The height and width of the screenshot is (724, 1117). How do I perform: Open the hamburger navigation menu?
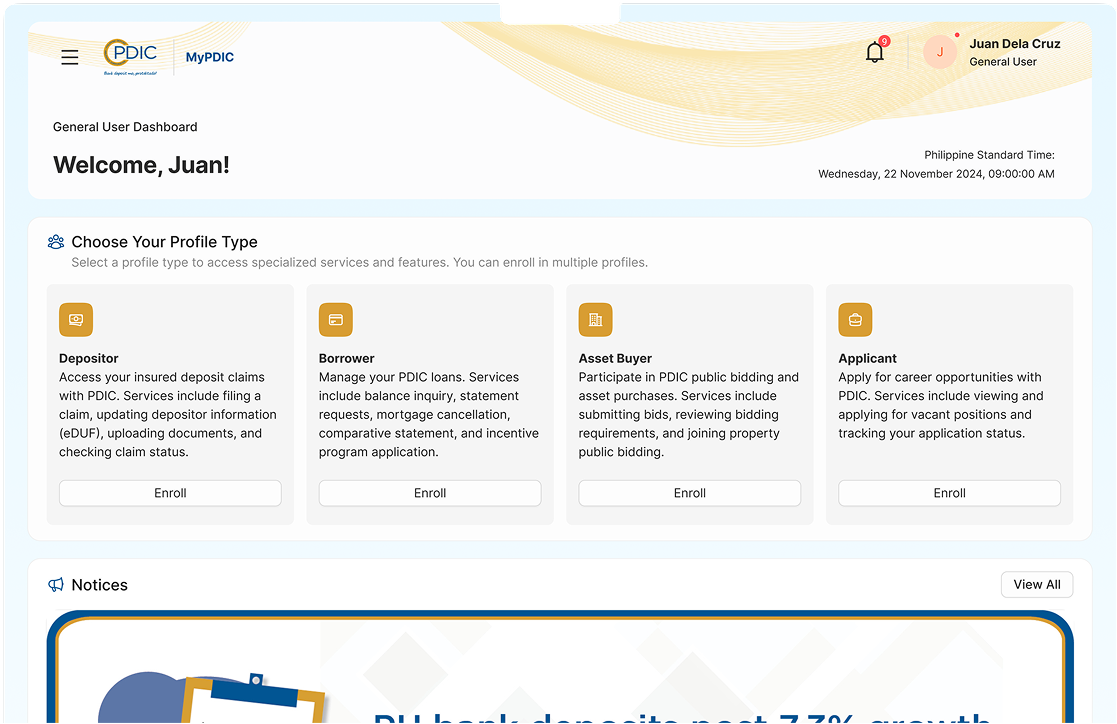click(x=70, y=57)
